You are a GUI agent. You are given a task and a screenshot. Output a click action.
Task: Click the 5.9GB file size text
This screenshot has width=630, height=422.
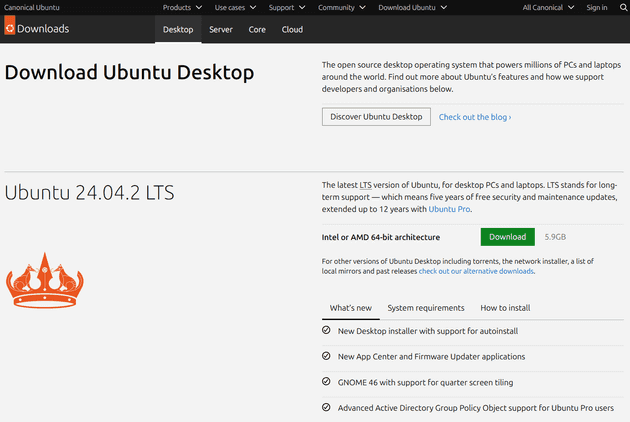pos(555,237)
